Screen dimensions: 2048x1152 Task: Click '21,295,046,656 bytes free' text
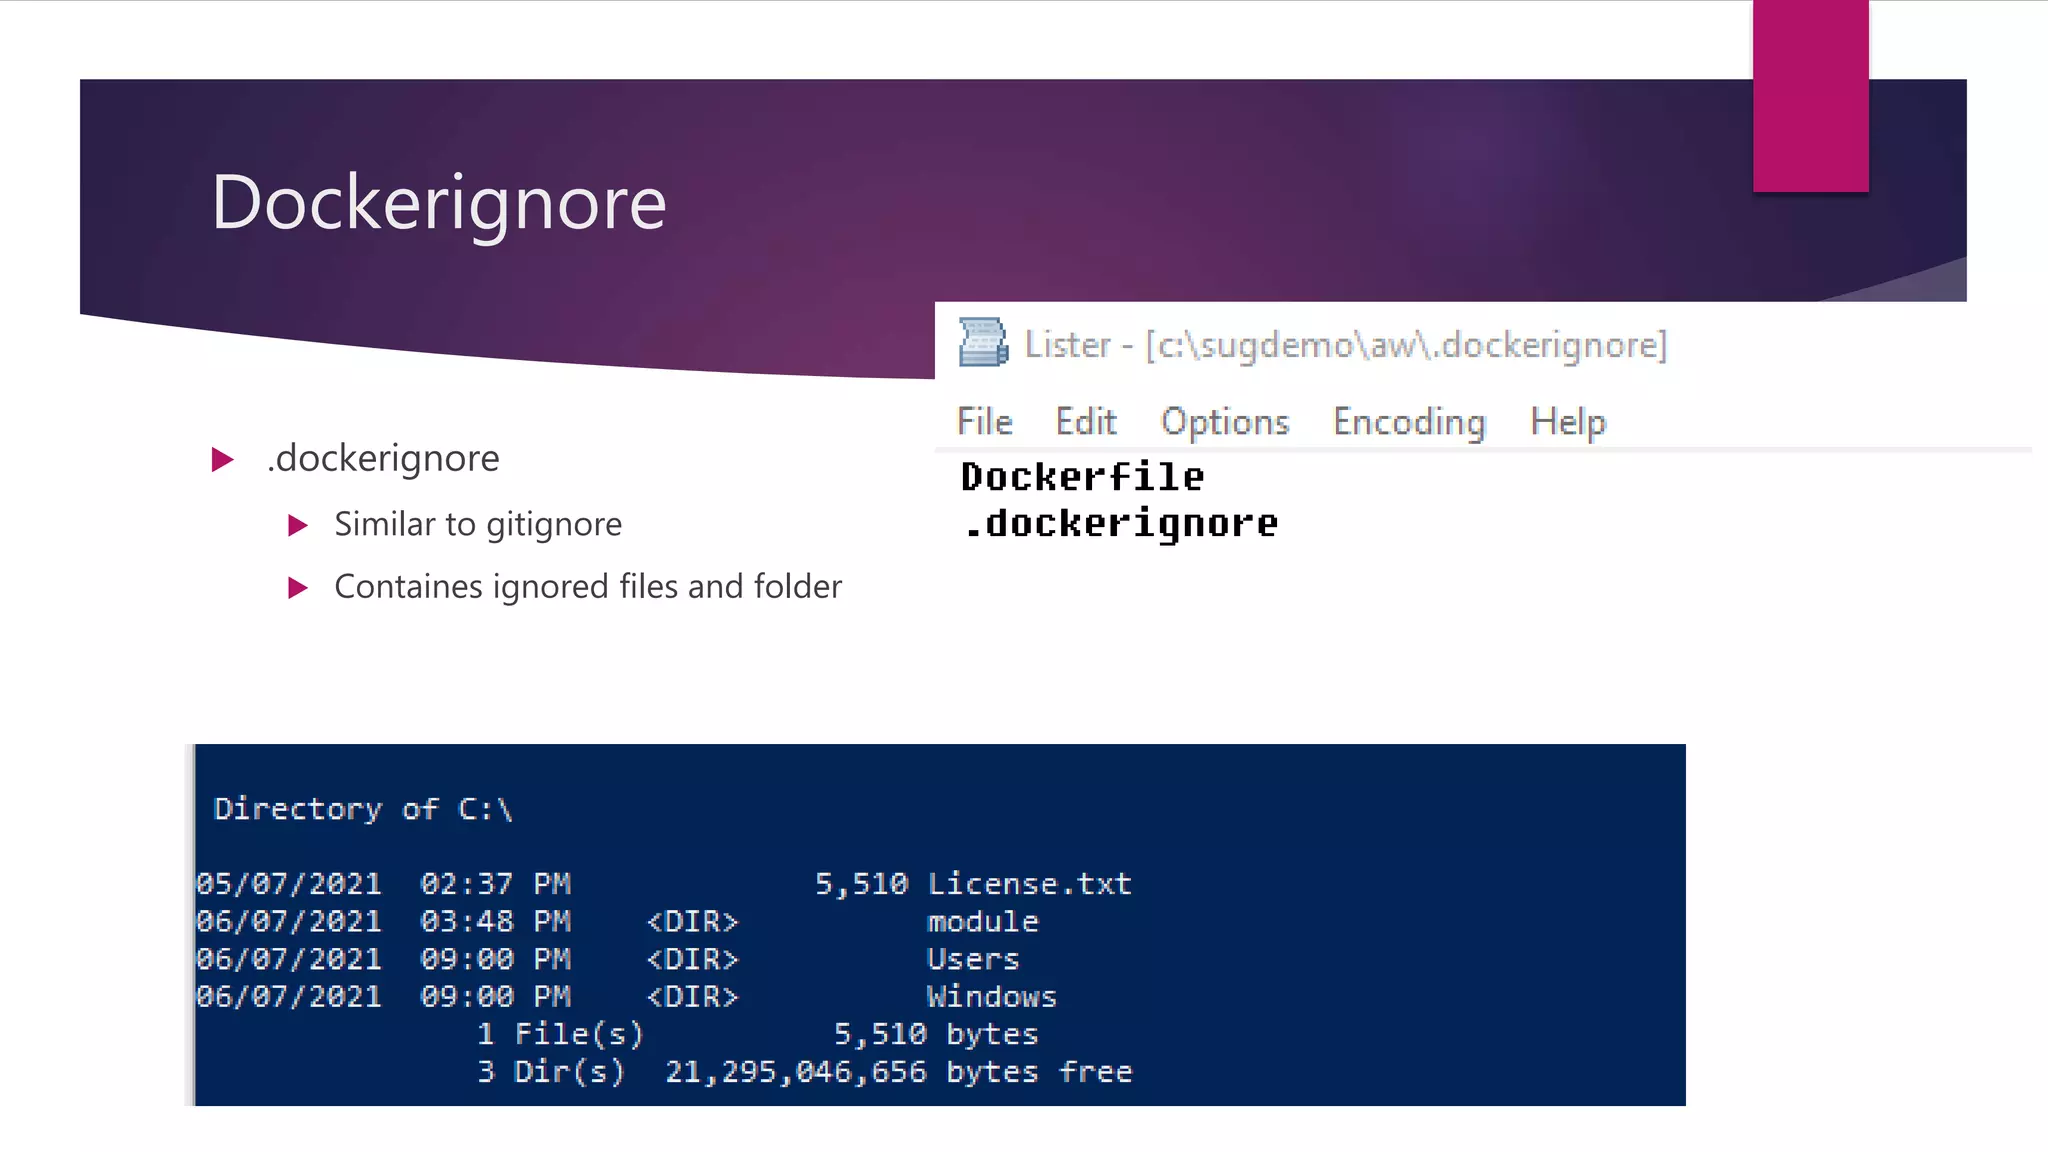pos(899,1072)
